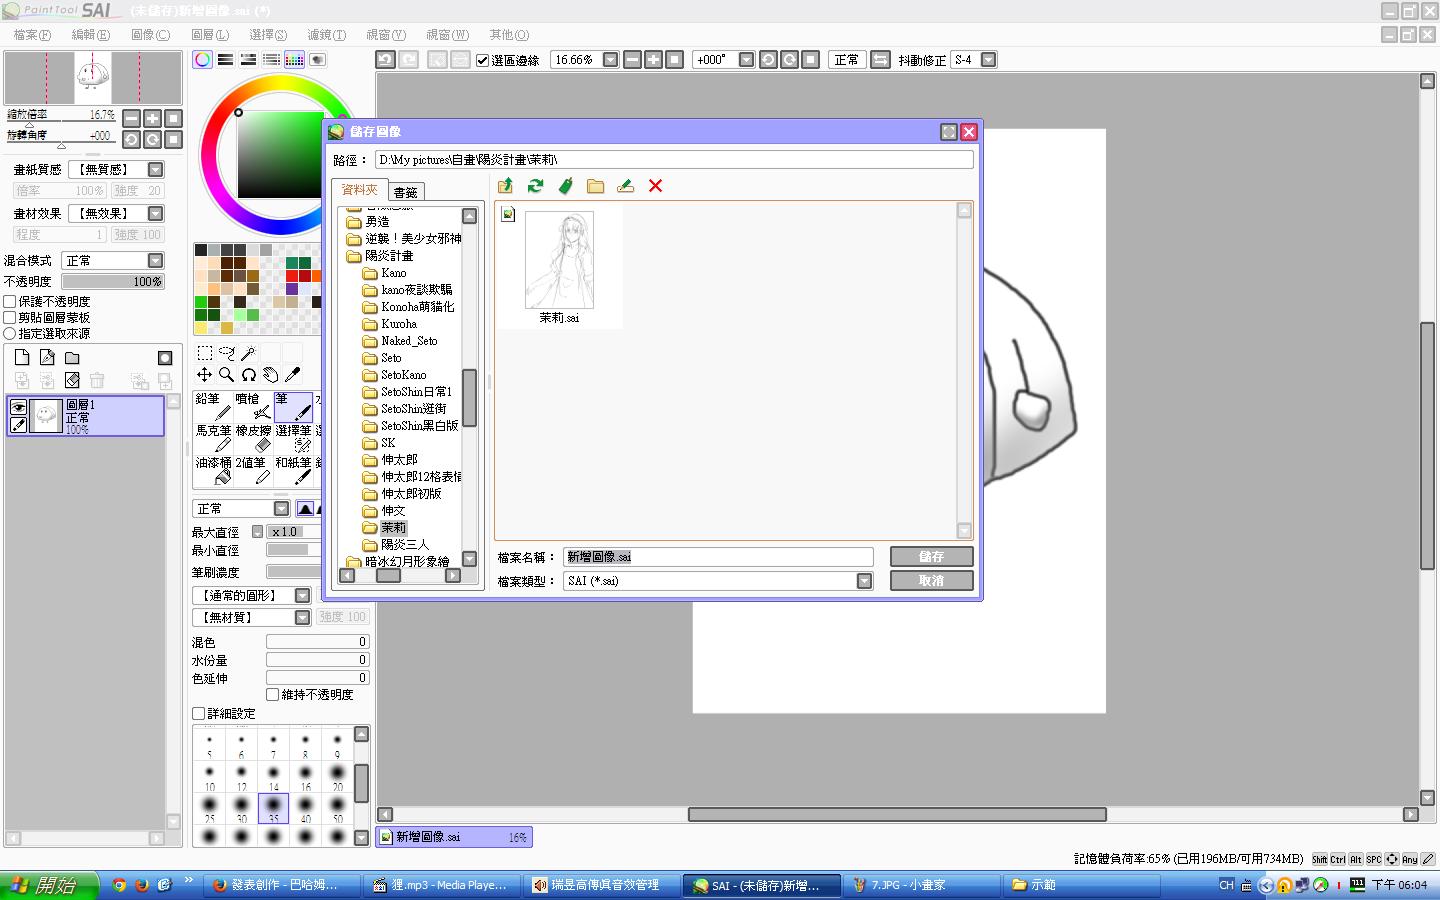Viewport: 1440px width, 900px height.
Task: Show the scratchpad panel
Action: tap(317, 60)
